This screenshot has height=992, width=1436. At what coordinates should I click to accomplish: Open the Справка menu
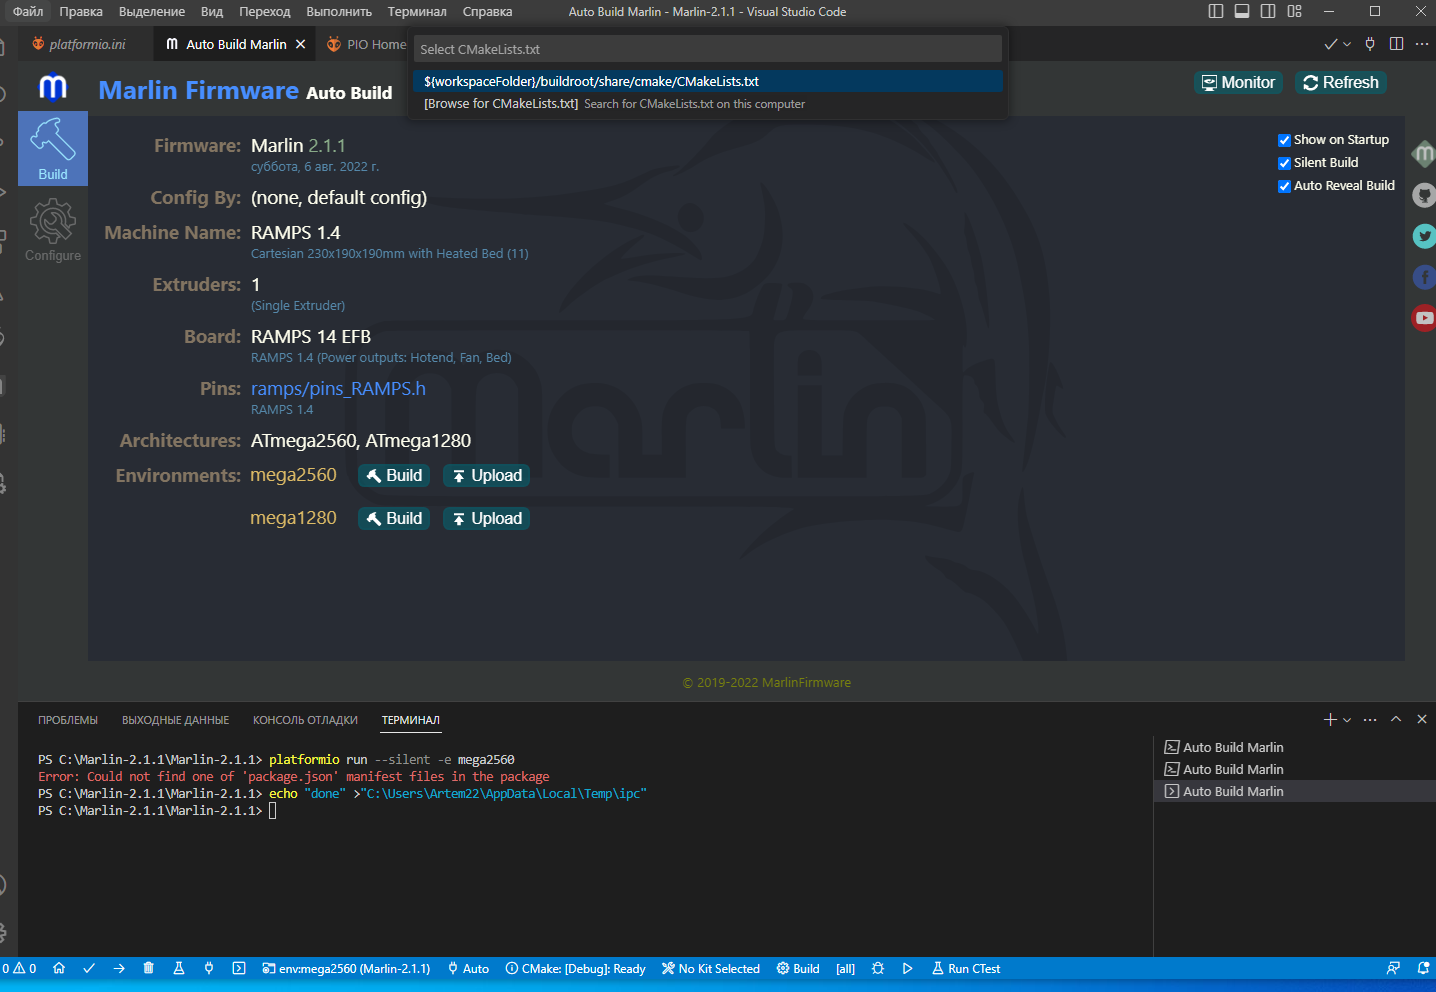(487, 11)
